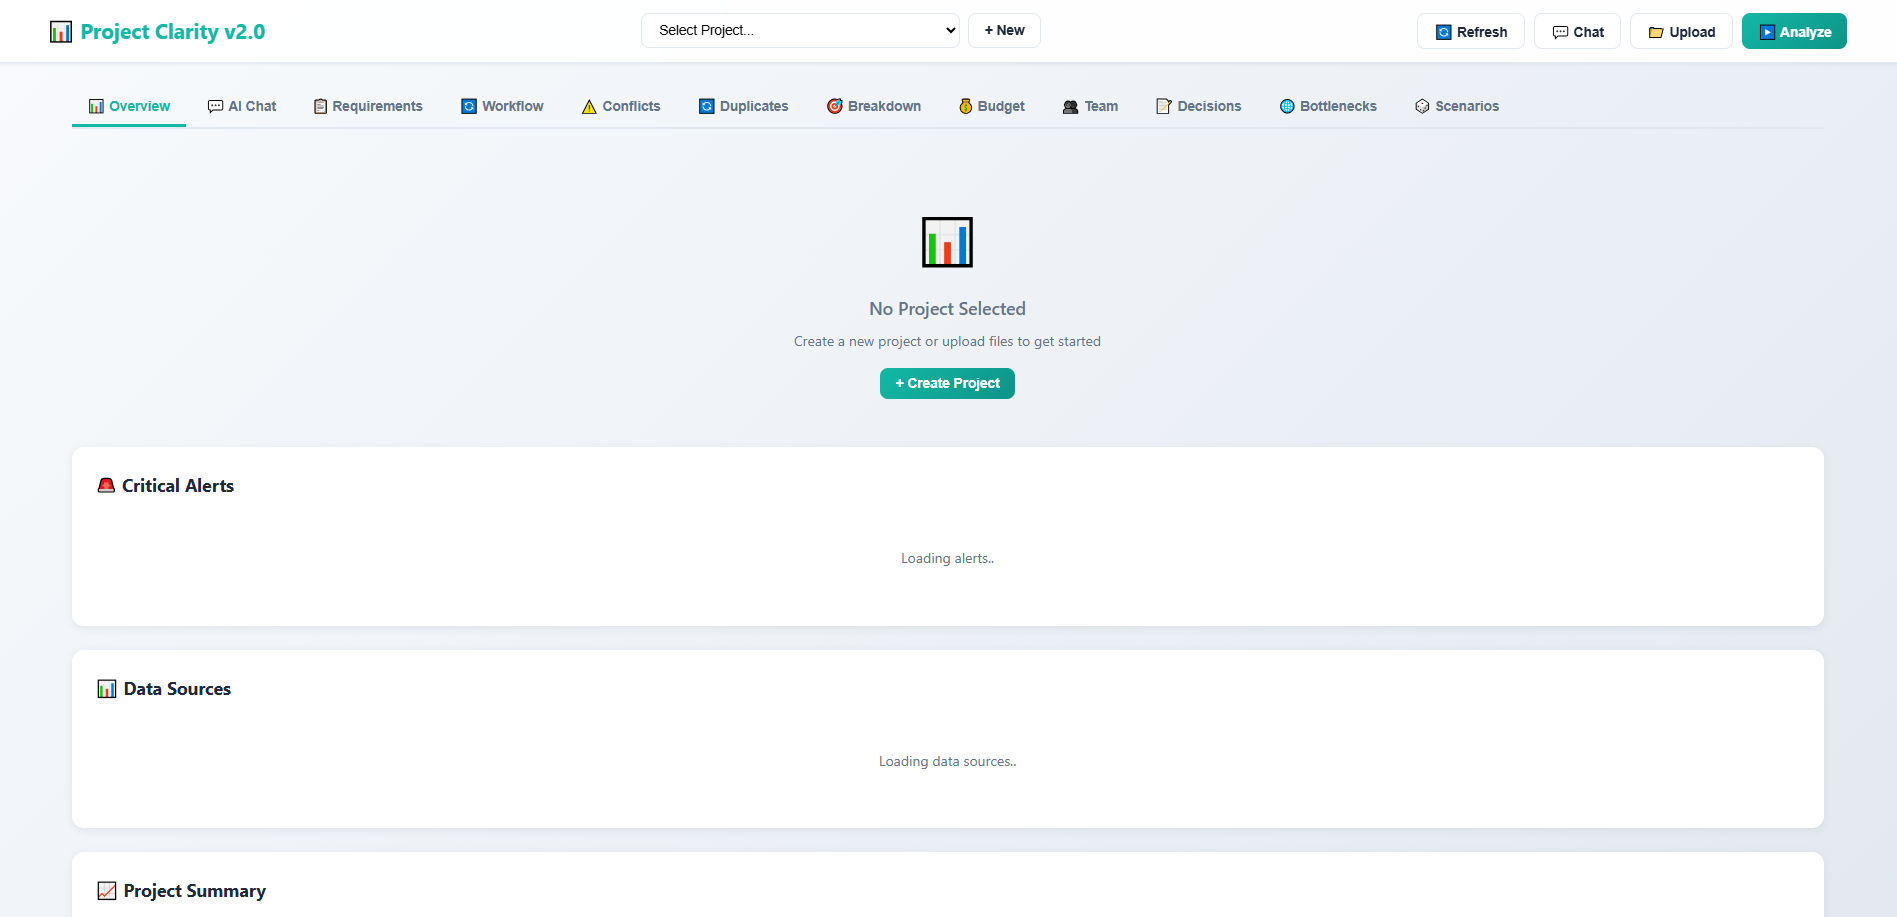
Task: Click the Project Clarity chart logo icon
Action: click(x=61, y=32)
